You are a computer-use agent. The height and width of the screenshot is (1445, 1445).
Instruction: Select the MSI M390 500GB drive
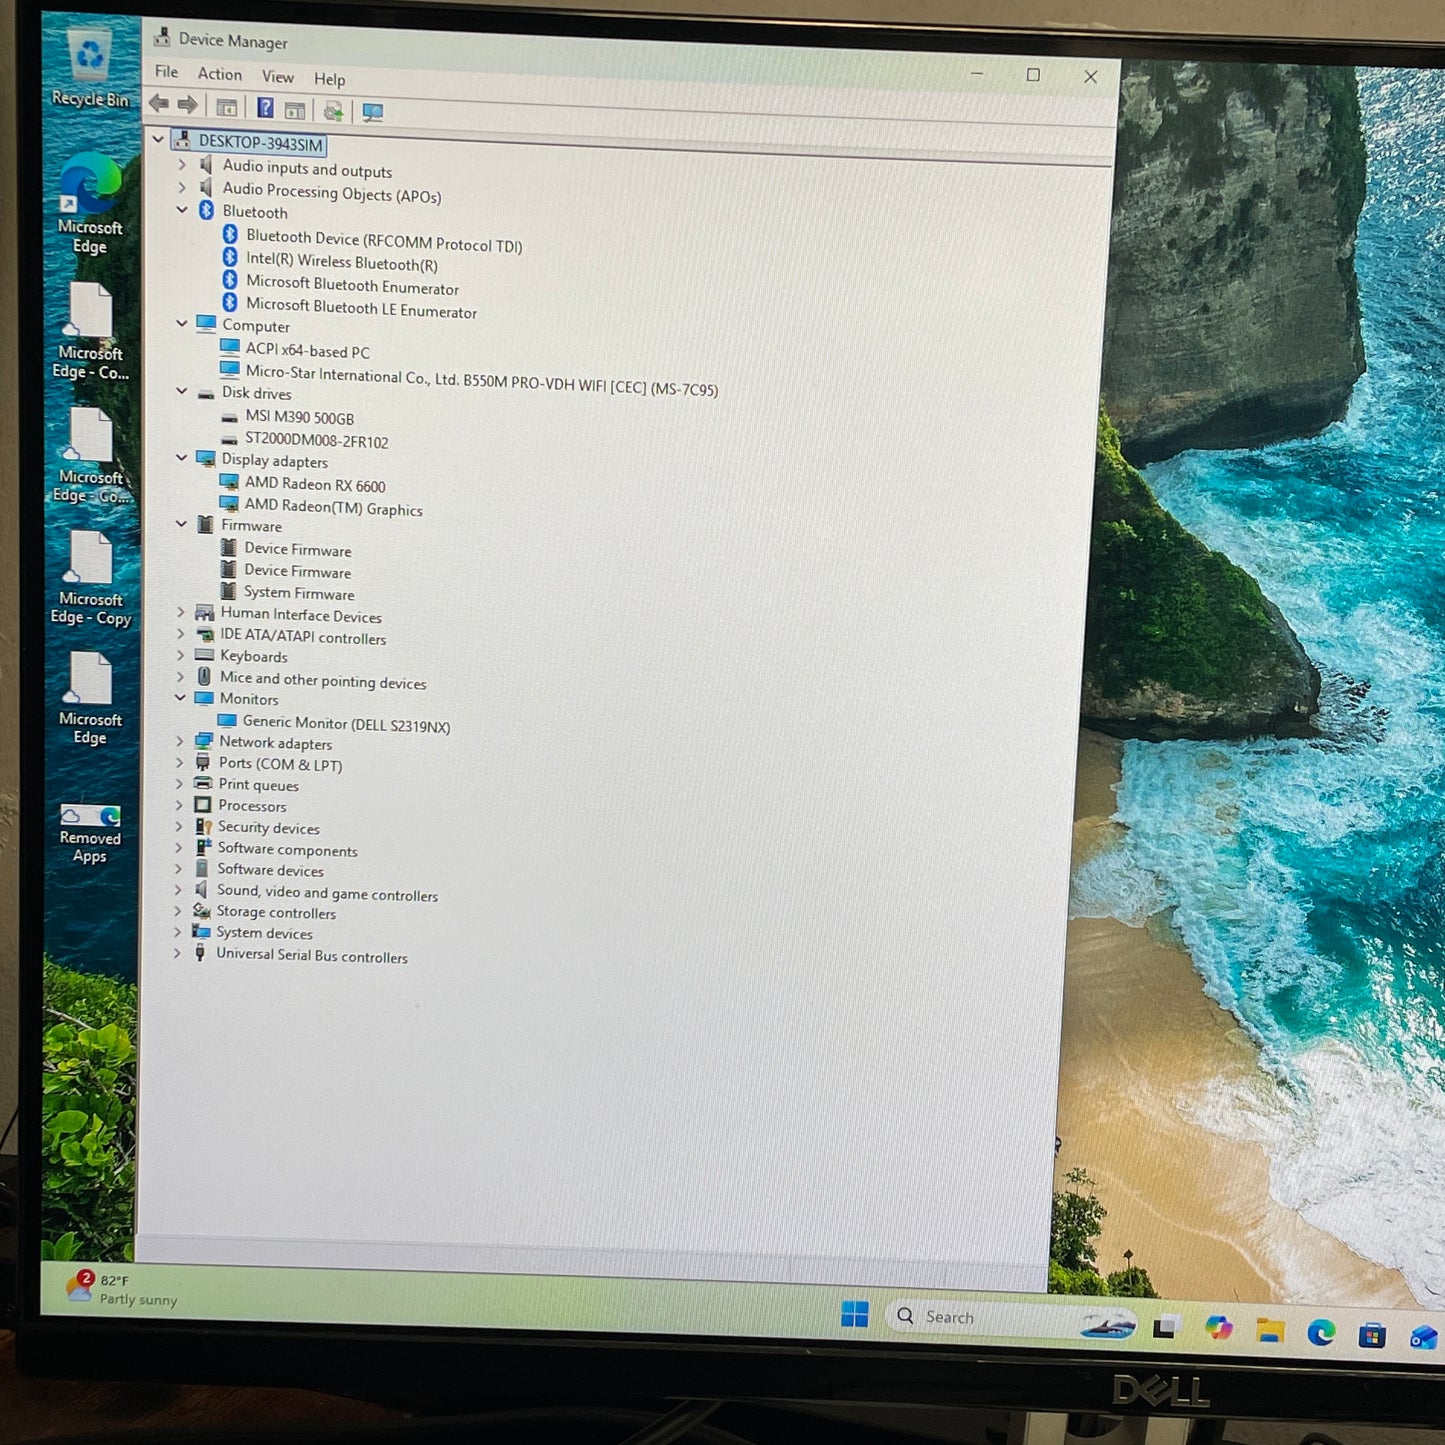pyautogui.click(x=300, y=417)
